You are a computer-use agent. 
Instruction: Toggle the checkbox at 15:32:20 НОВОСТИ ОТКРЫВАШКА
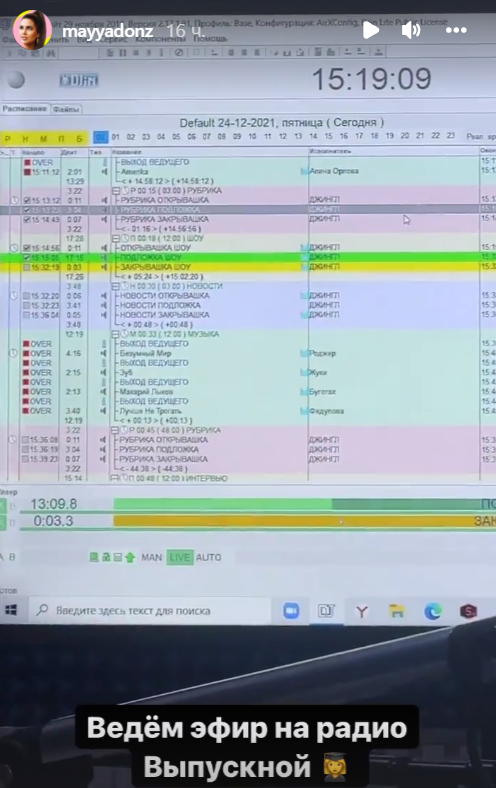[27, 296]
